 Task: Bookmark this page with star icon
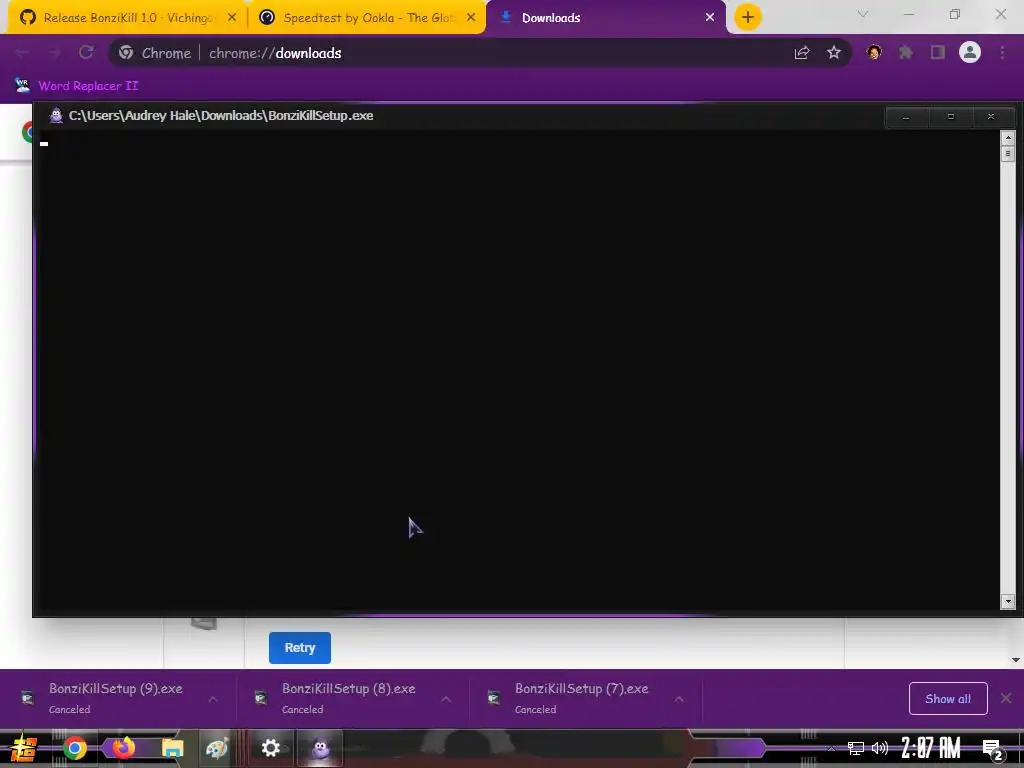[x=834, y=53]
